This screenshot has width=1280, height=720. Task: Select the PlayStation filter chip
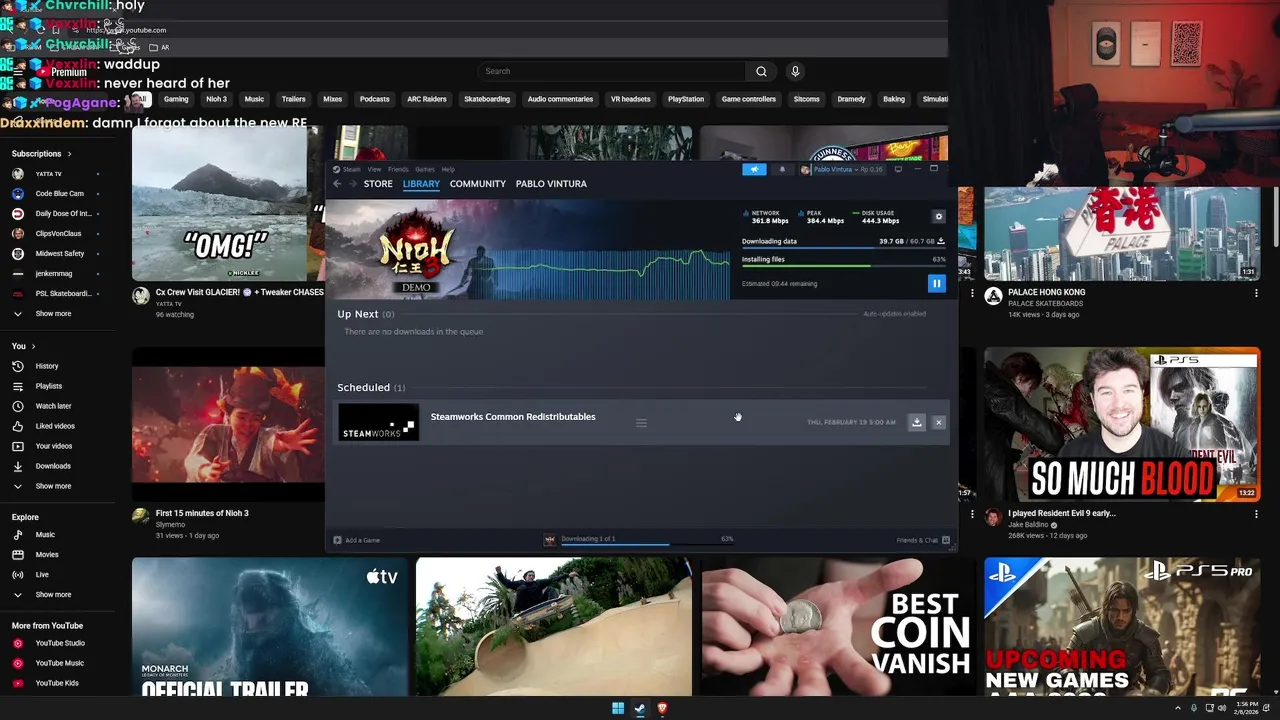point(686,99)
